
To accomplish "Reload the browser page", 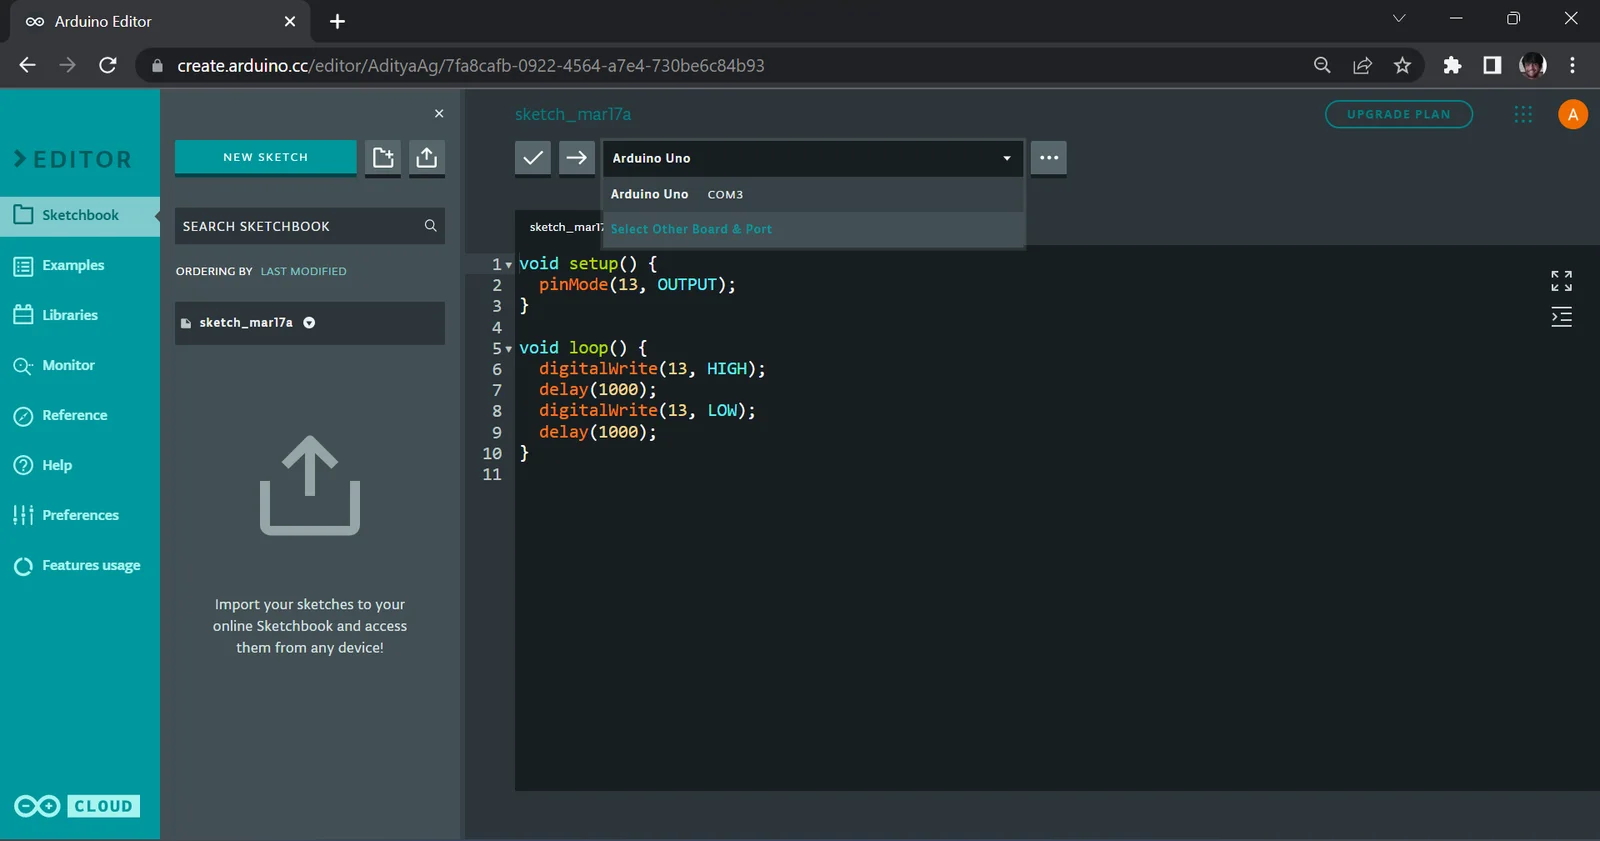I will click(108, 65).
